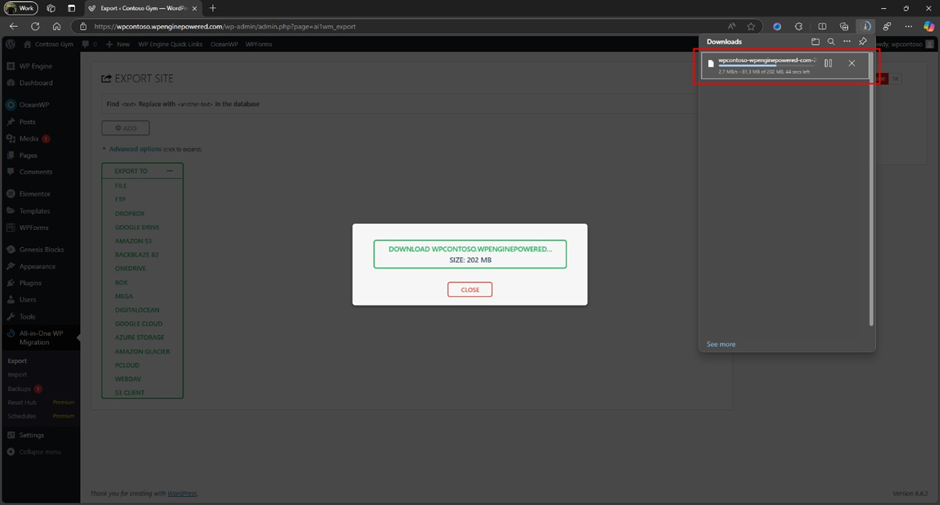Open Media in WordPress sidebar
The width and height of the screenshot is (940, 505).
click(29, 139)
